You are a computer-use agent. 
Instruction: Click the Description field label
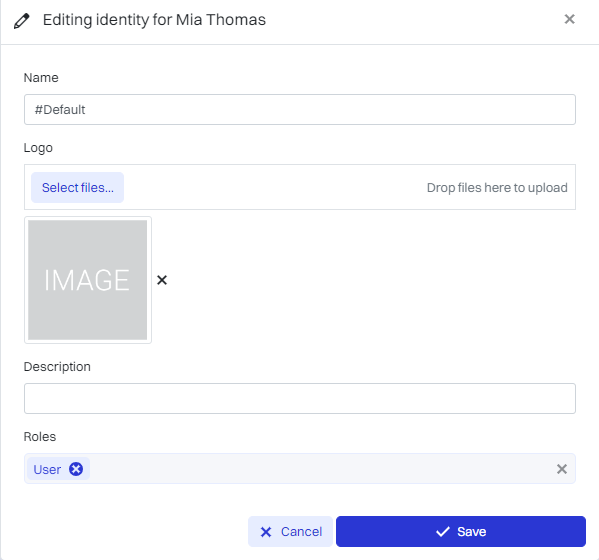(57, 367)
